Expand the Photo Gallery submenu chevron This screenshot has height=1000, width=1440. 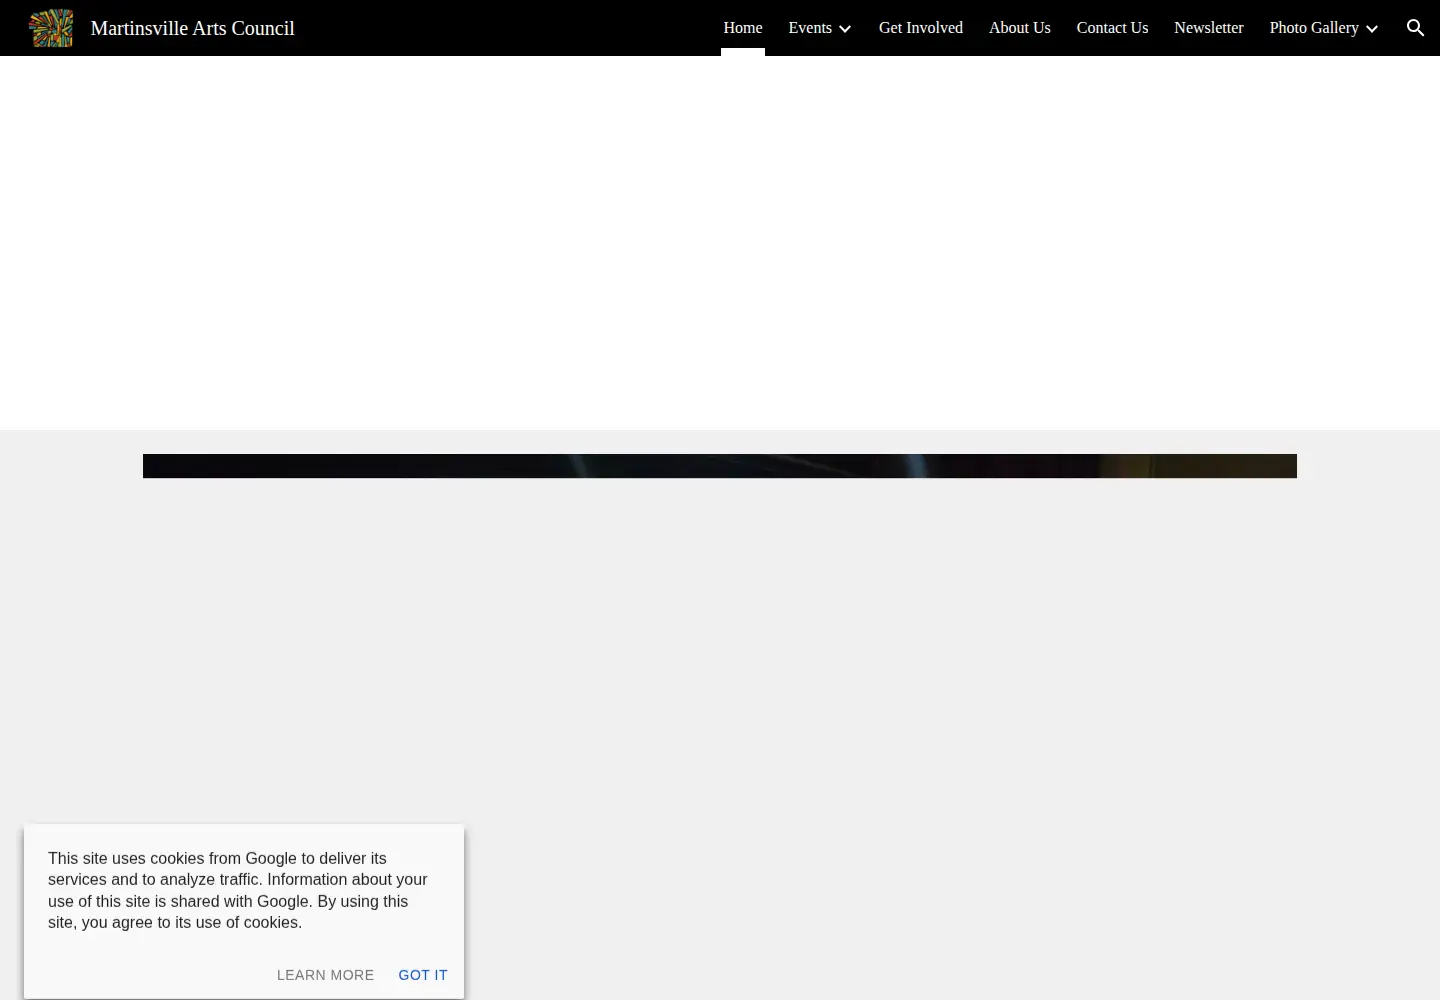pyautogui.click(x=1372, y=29)
